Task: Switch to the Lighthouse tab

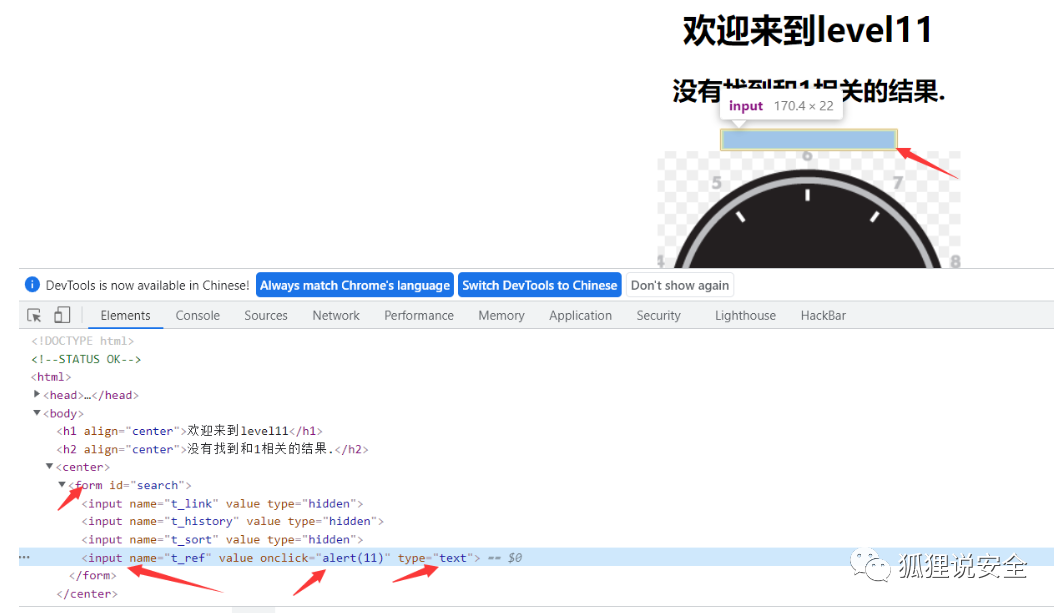Action: coord(744,315)
